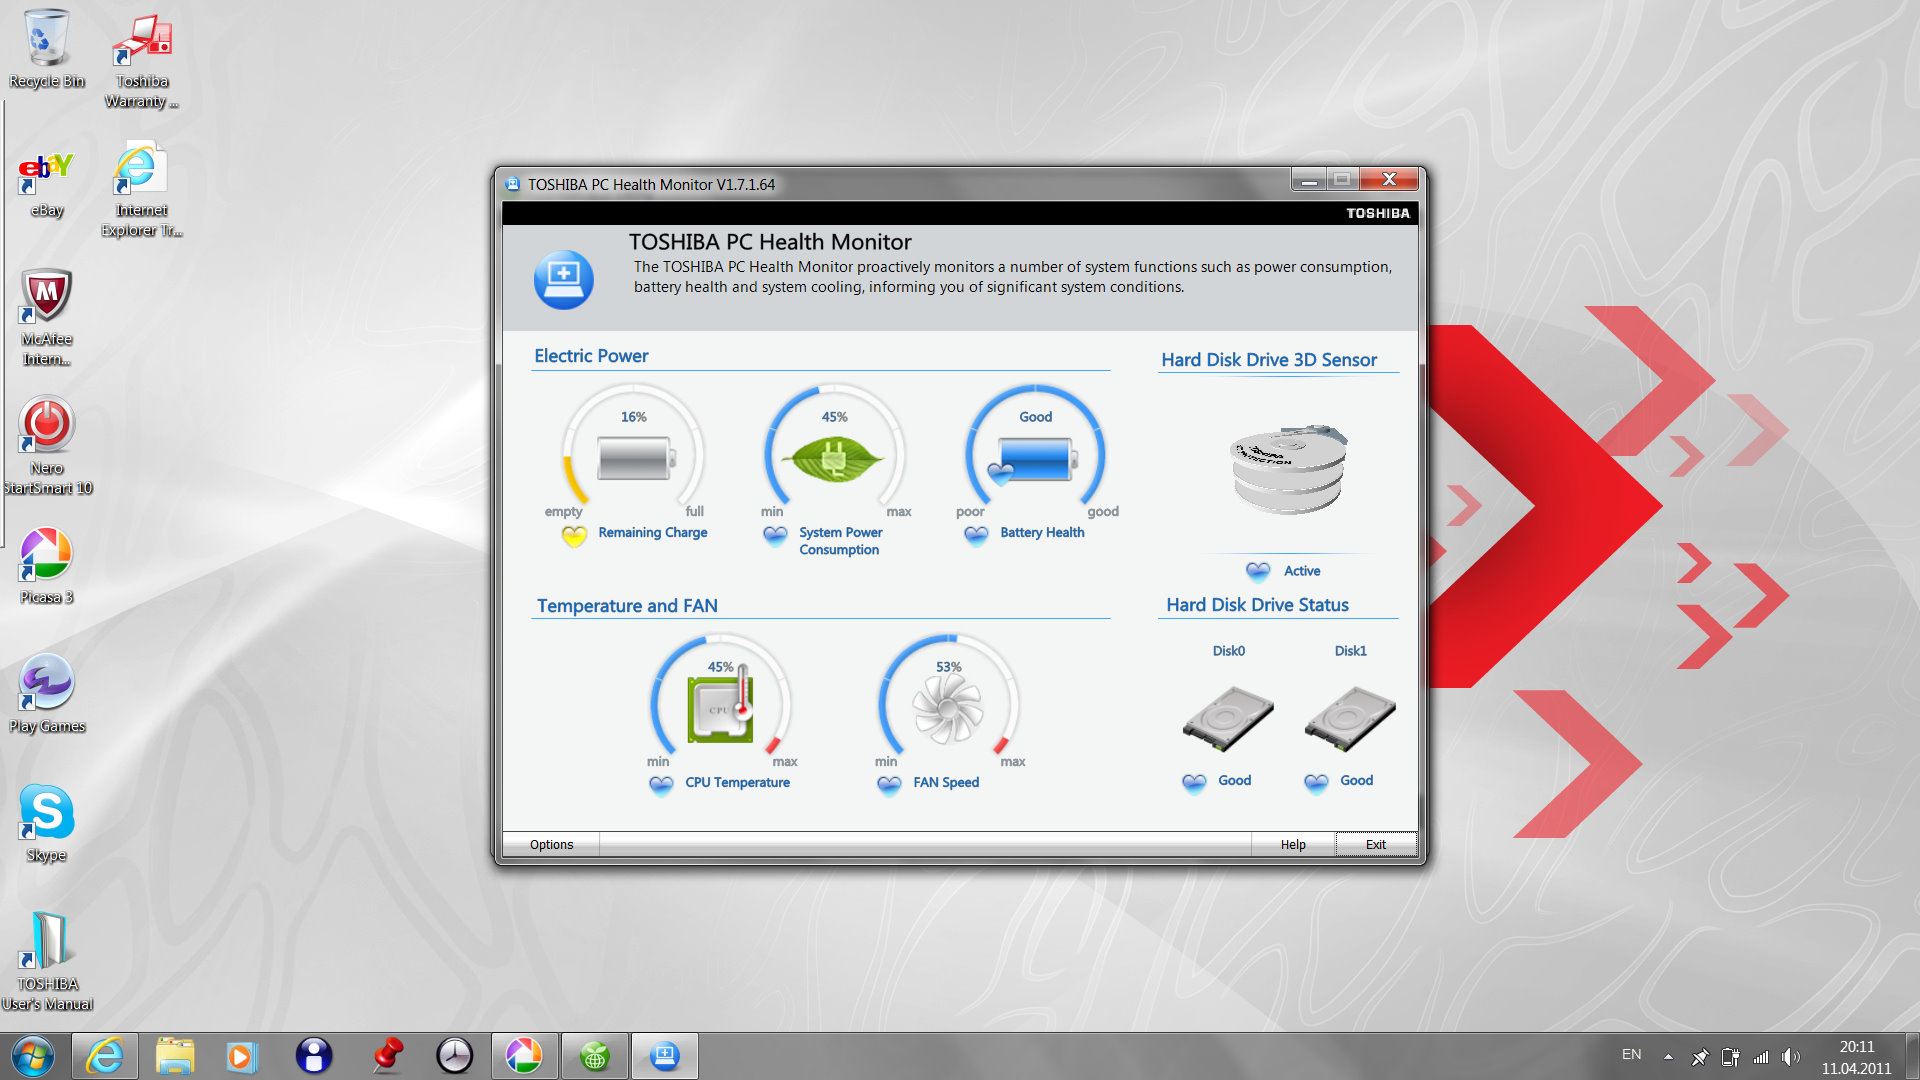The height and width of the screenshot is (1080, 1920).
Task: Click the Electric Power section heading
Action: click(x=591, y=356)
